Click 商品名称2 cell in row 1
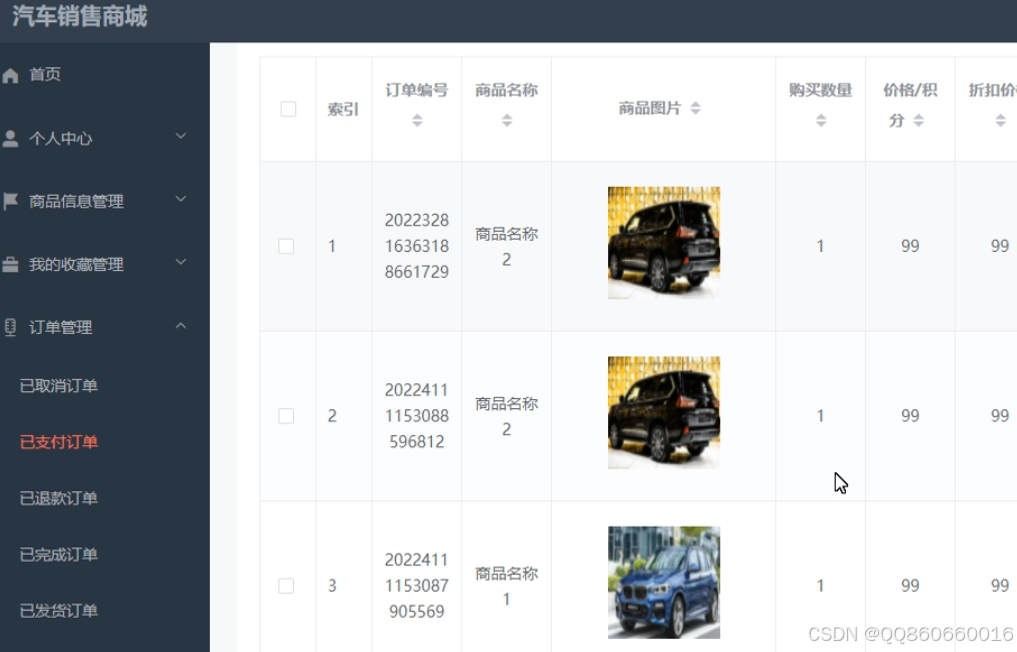Screen dimensions: 1017x652 [507, 247]
